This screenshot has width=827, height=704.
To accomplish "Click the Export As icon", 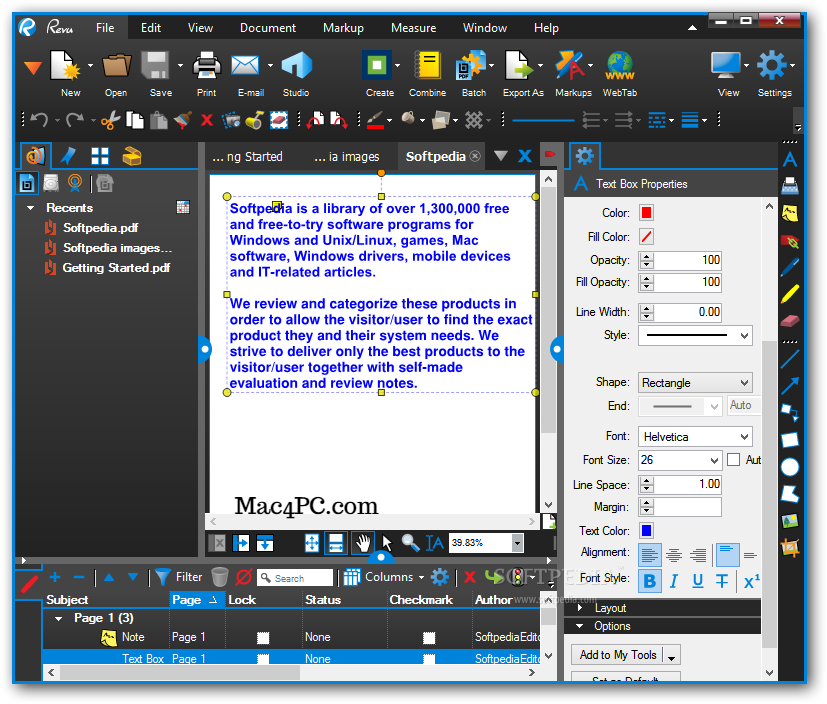I will [519, 65].
